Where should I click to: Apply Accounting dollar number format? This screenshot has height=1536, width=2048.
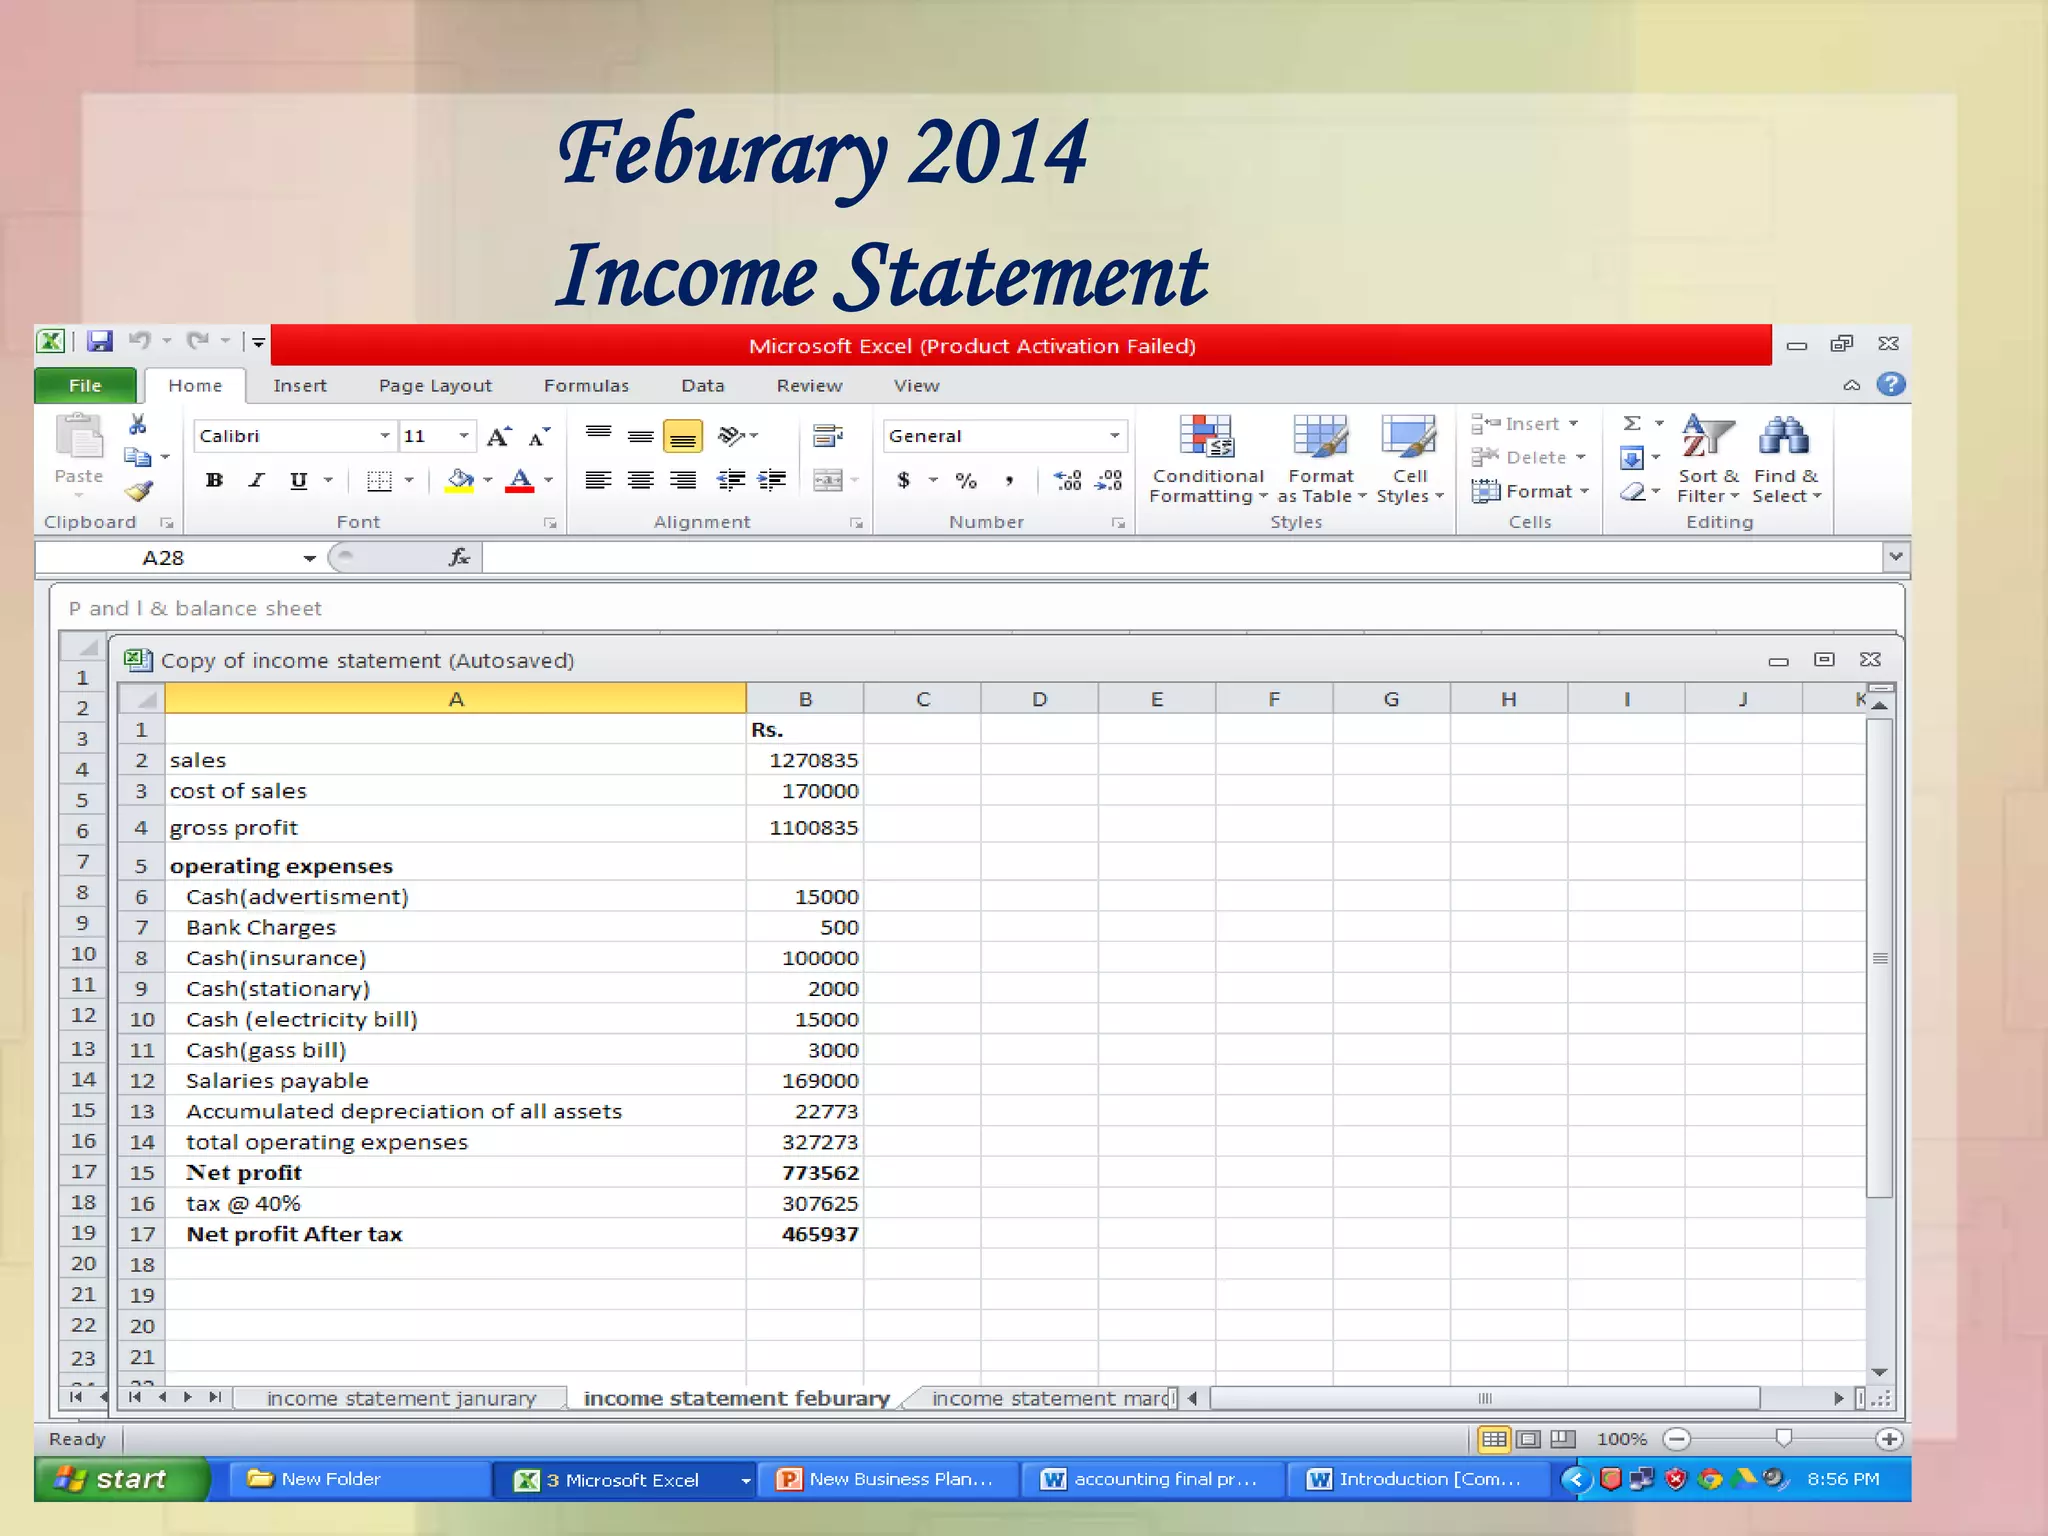pos(904,481)
